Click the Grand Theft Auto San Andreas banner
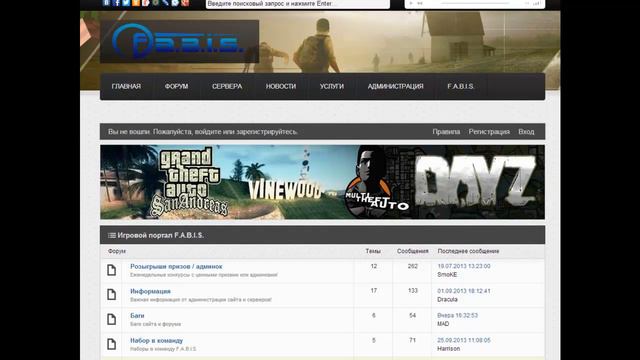Image resolution: width=640 pixels, height=360 pixels. pyautogui.click(x=190, y=182)
